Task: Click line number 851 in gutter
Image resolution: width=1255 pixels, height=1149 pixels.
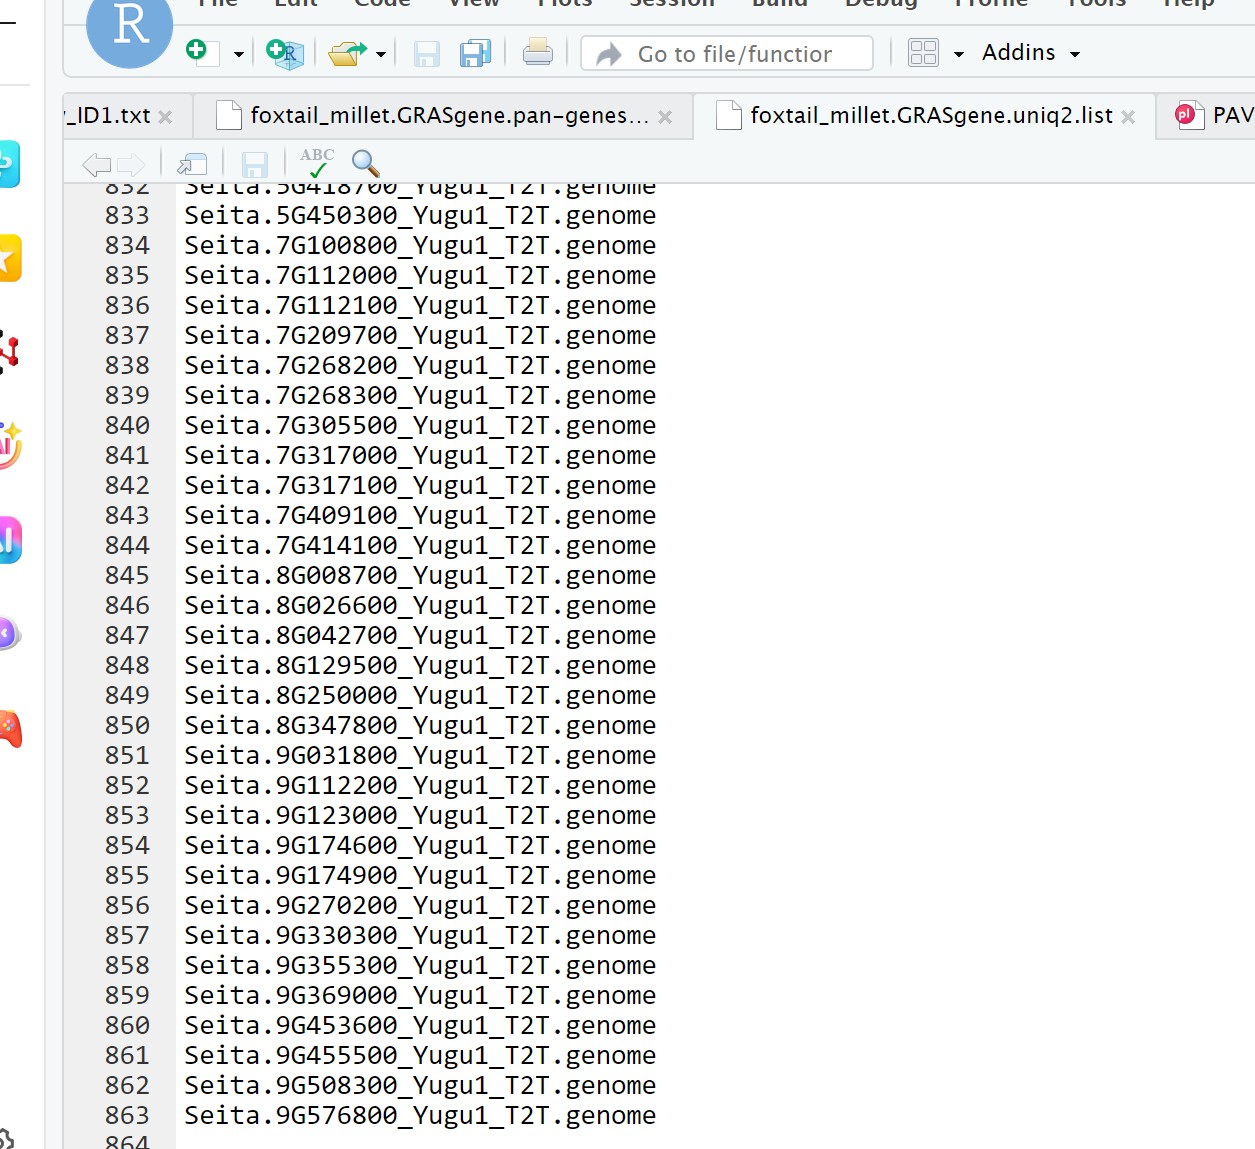Action: click(127, 756)
